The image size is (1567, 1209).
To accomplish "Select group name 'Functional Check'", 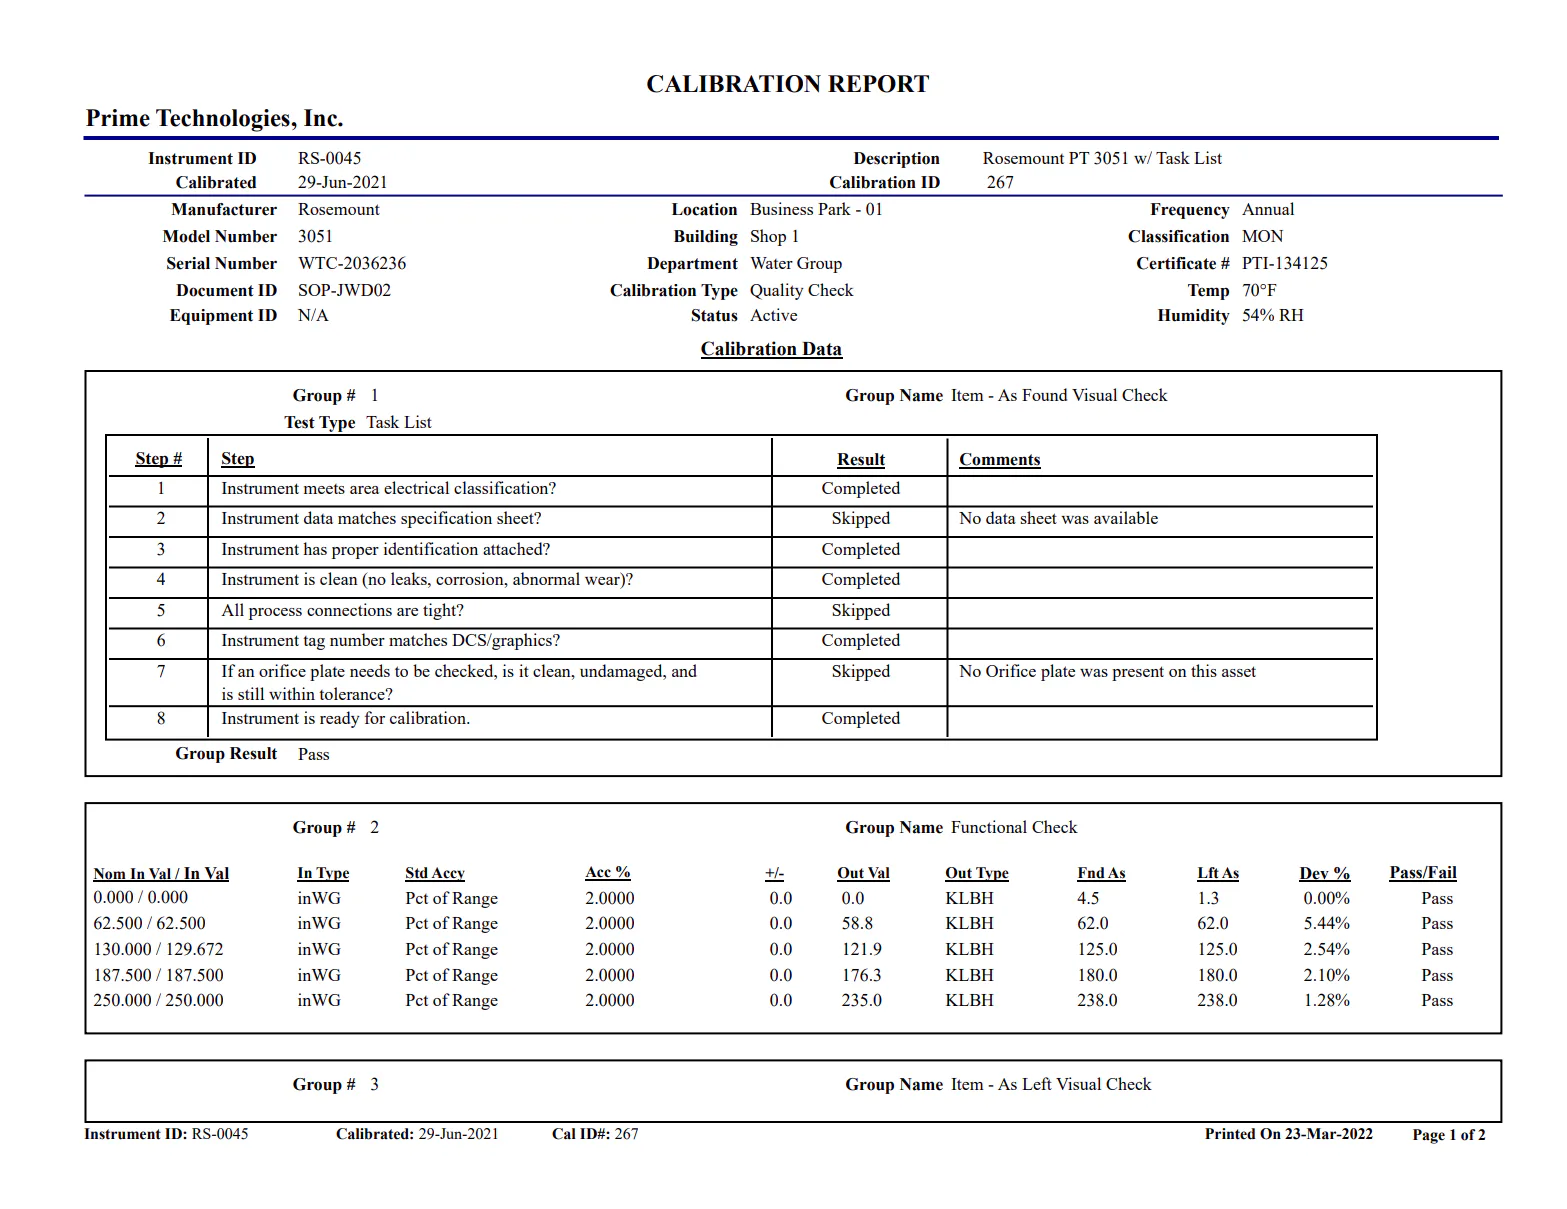I will [1014, 827].
